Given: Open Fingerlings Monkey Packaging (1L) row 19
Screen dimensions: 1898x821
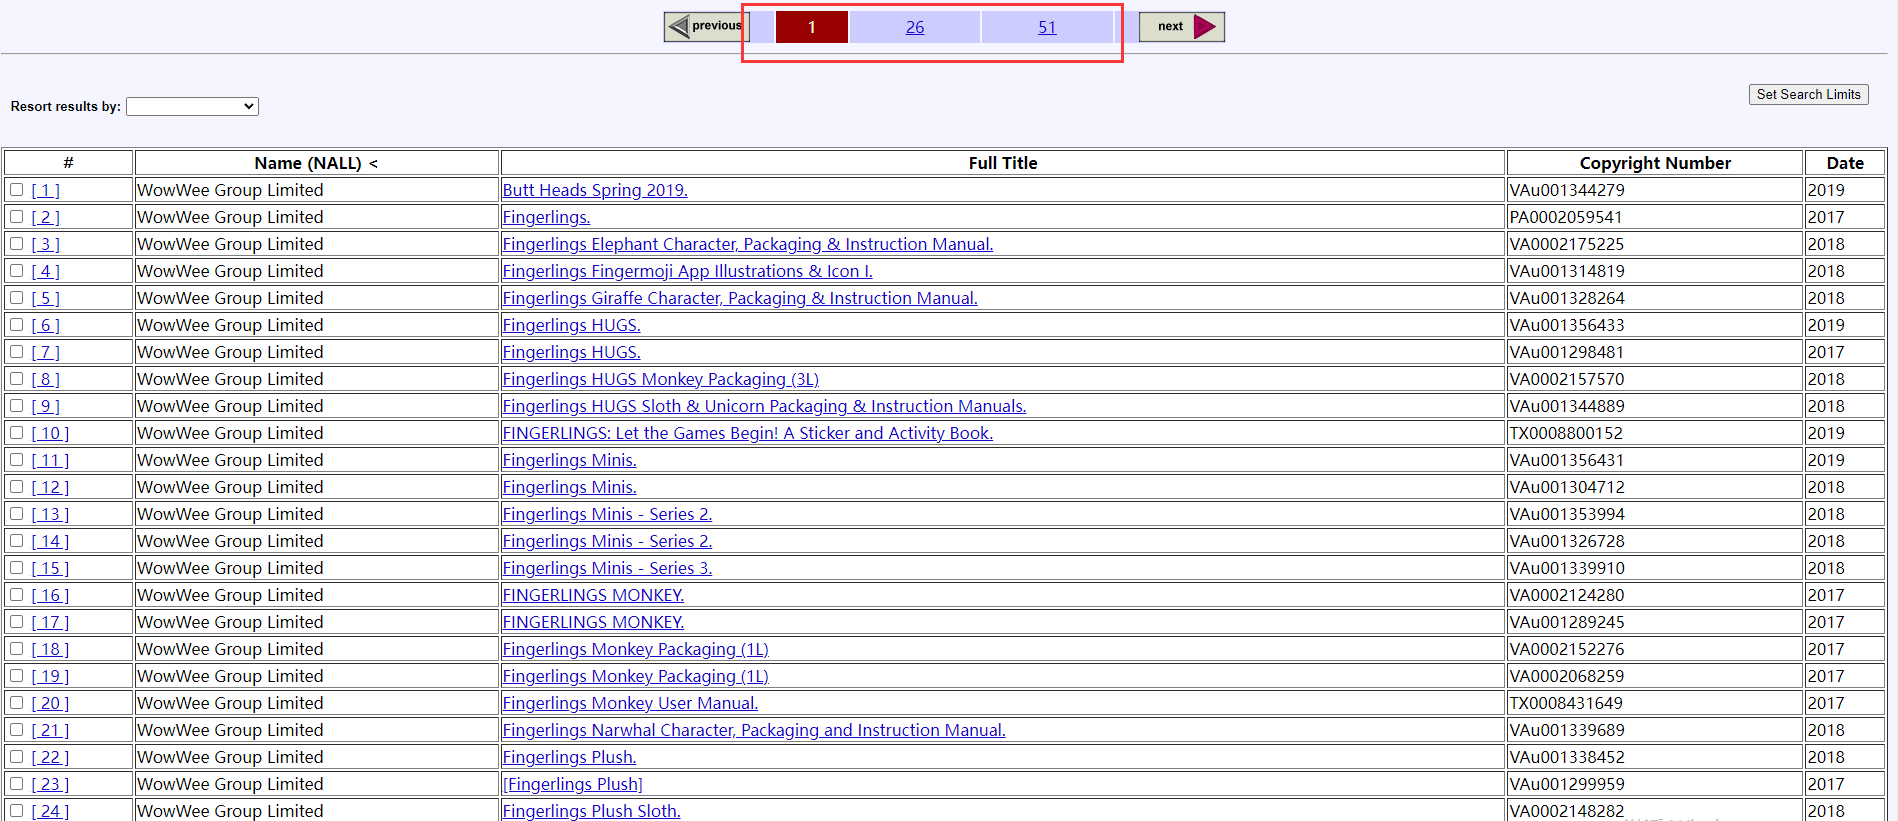Looking at the screenshot, I should coord(635,676).
